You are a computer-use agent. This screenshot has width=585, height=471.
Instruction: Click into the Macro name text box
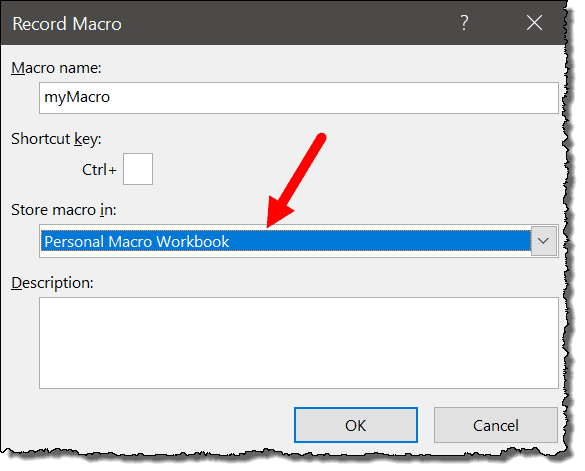click(x=298, y=98)
